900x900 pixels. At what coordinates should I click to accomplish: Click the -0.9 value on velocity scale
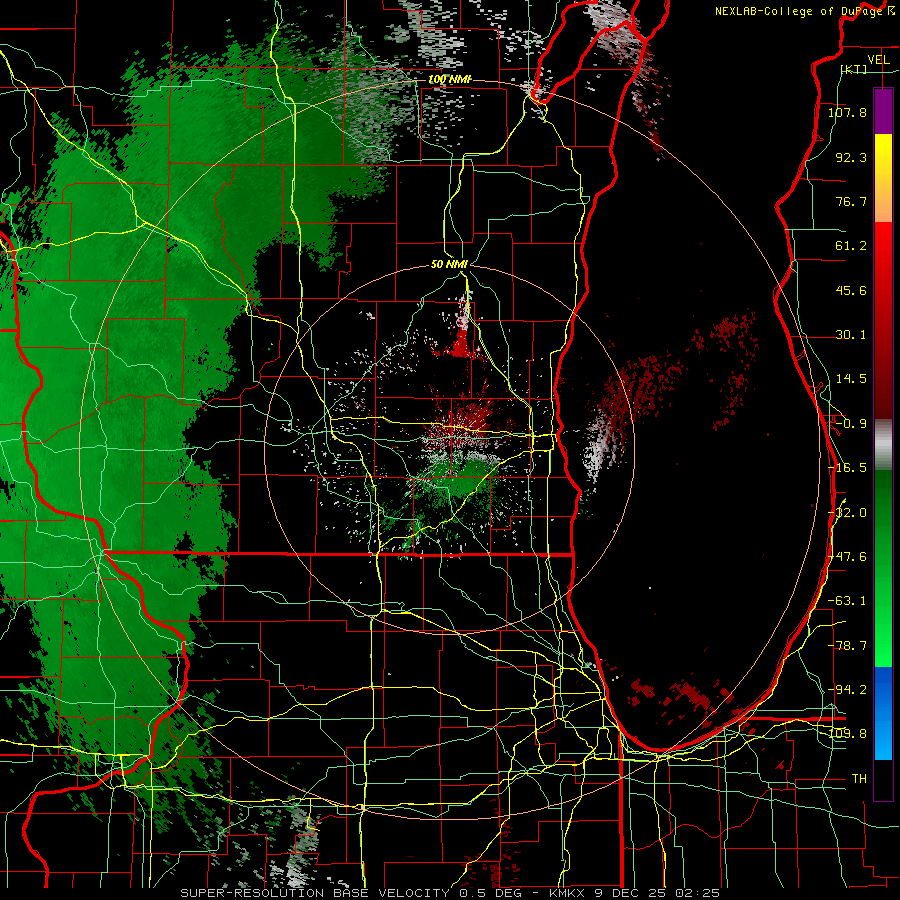(851, 424)
